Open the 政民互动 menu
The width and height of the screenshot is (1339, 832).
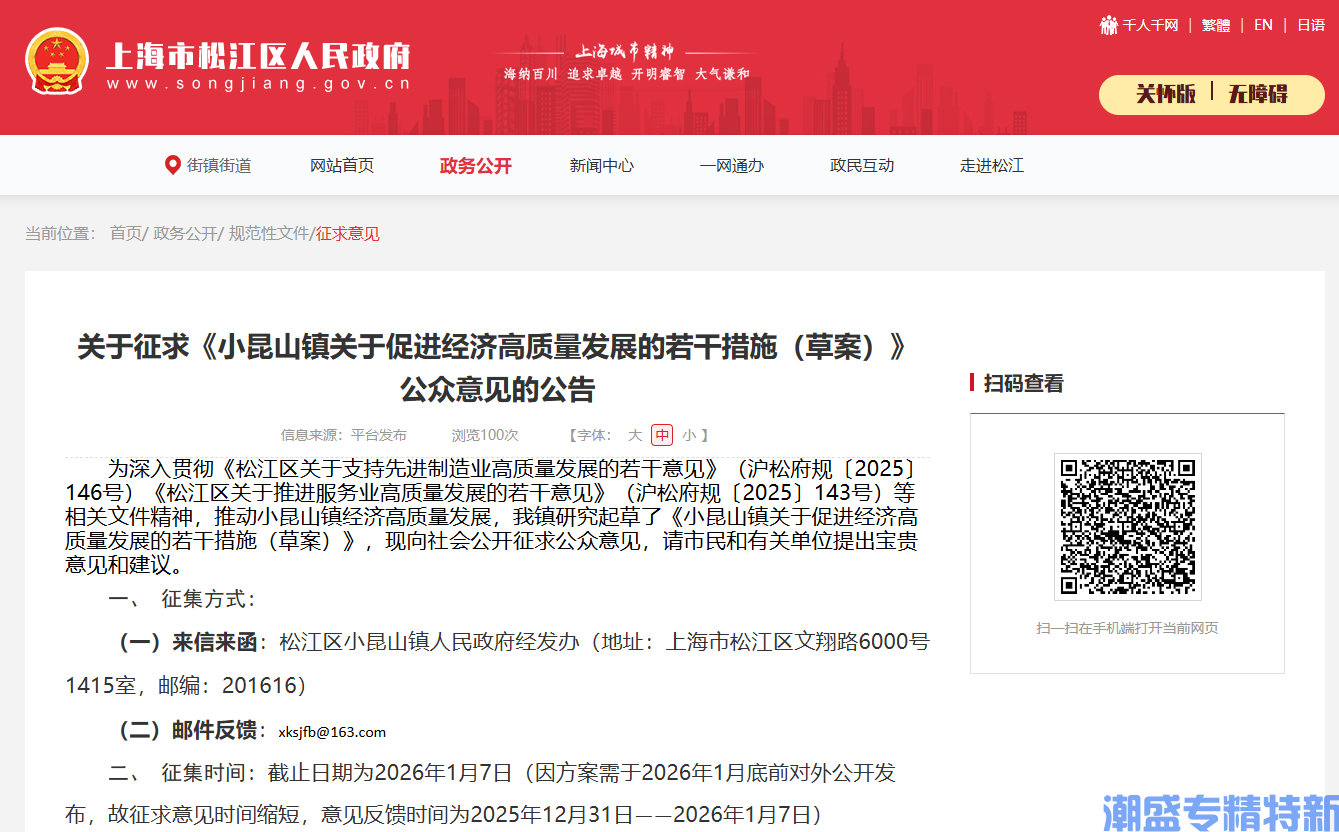tap(862, 166)
